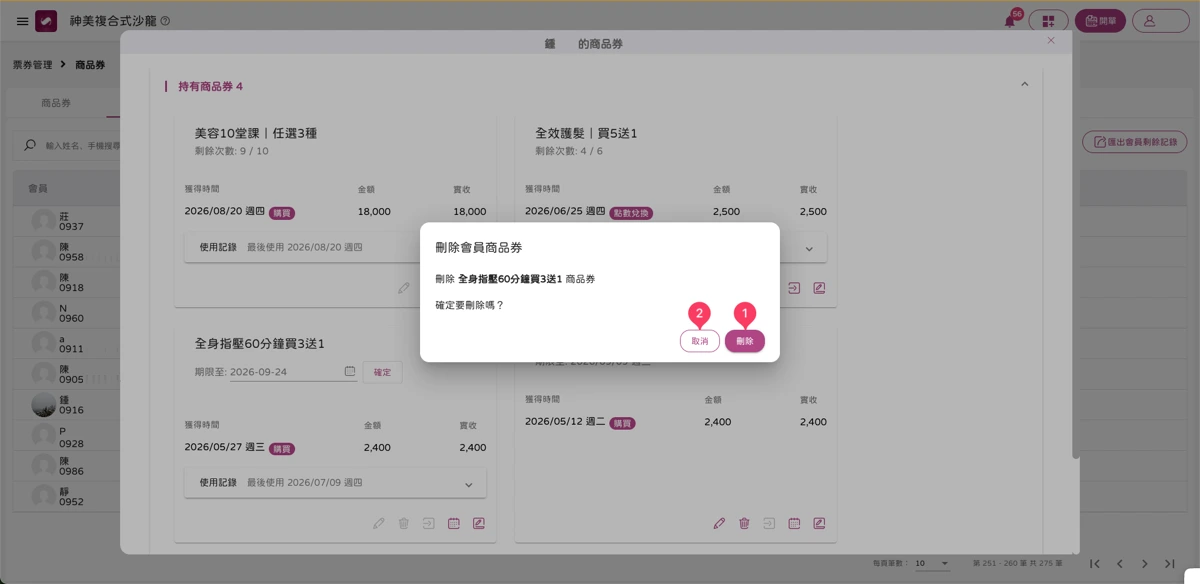Screen dimensions: 1200x584
Task: Select member row 陳 0918
Action: point(66,282)
